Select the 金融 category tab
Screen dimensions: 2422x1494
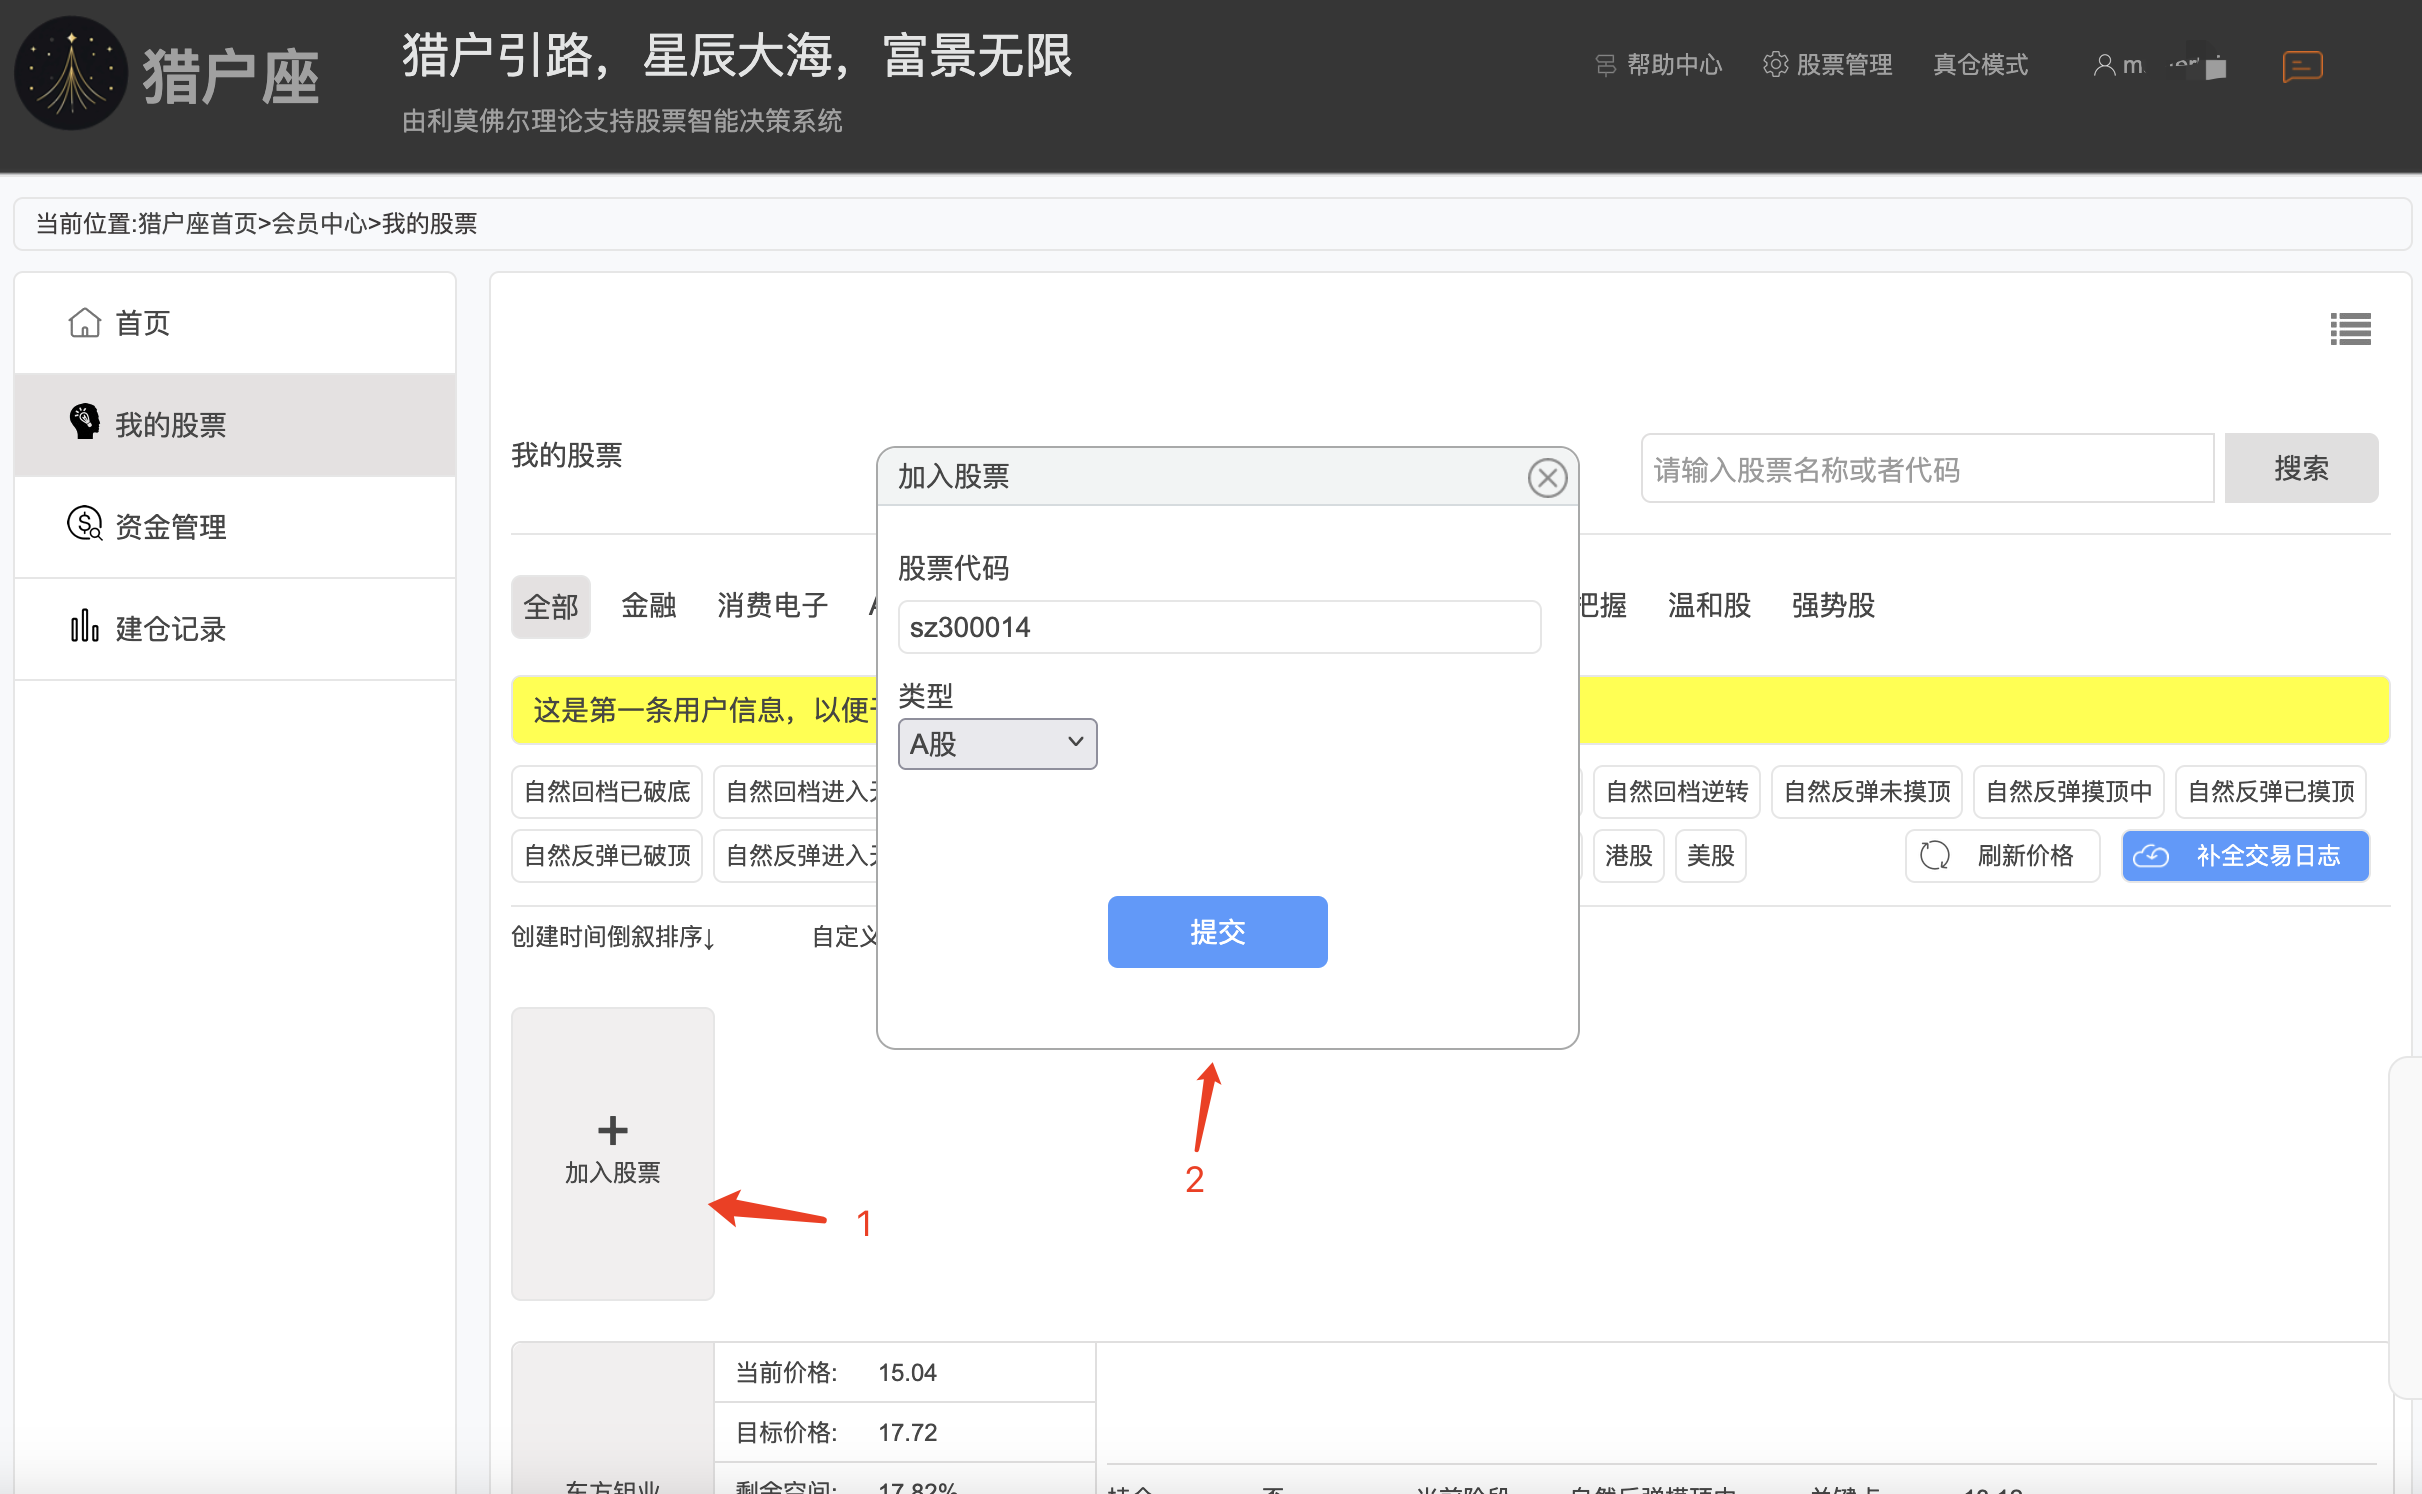pyautogui.click(x=648, y=605)
